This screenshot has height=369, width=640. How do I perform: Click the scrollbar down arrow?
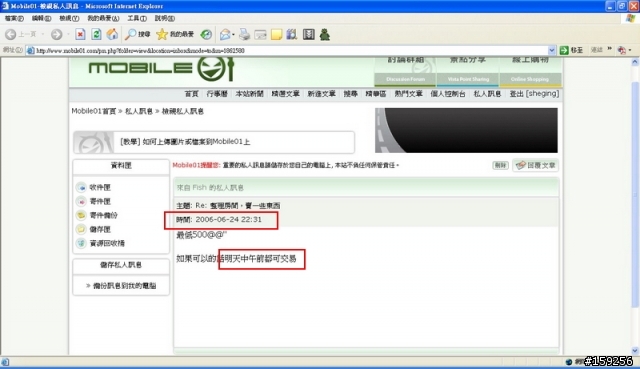tap(635, 351)
